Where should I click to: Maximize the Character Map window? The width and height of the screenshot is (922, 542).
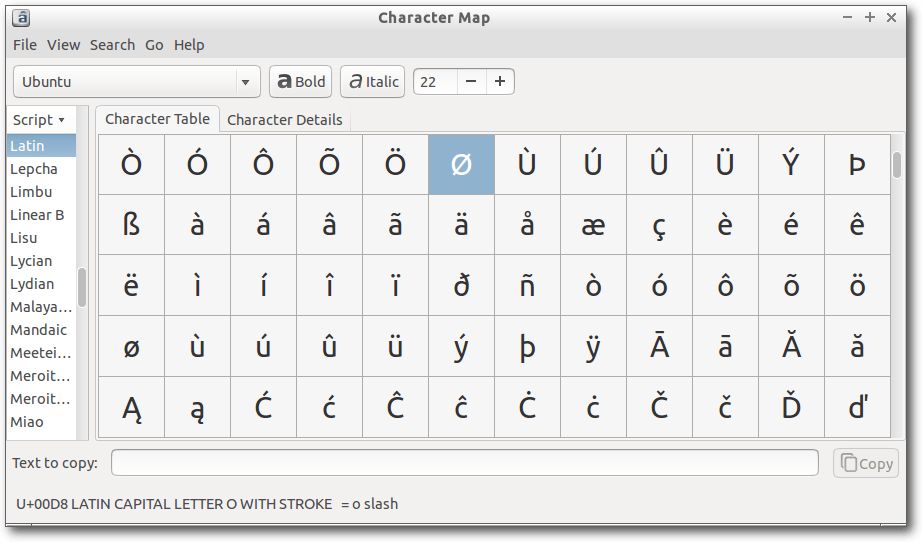[870, 17]
